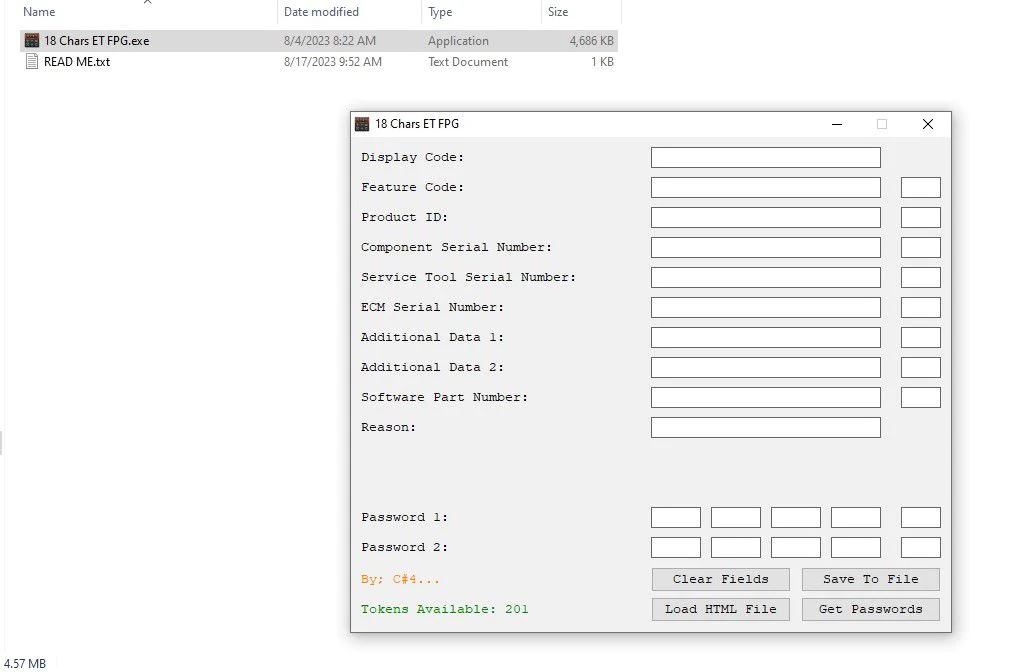
Task: Click the Type column header
Action: [440, 12]
